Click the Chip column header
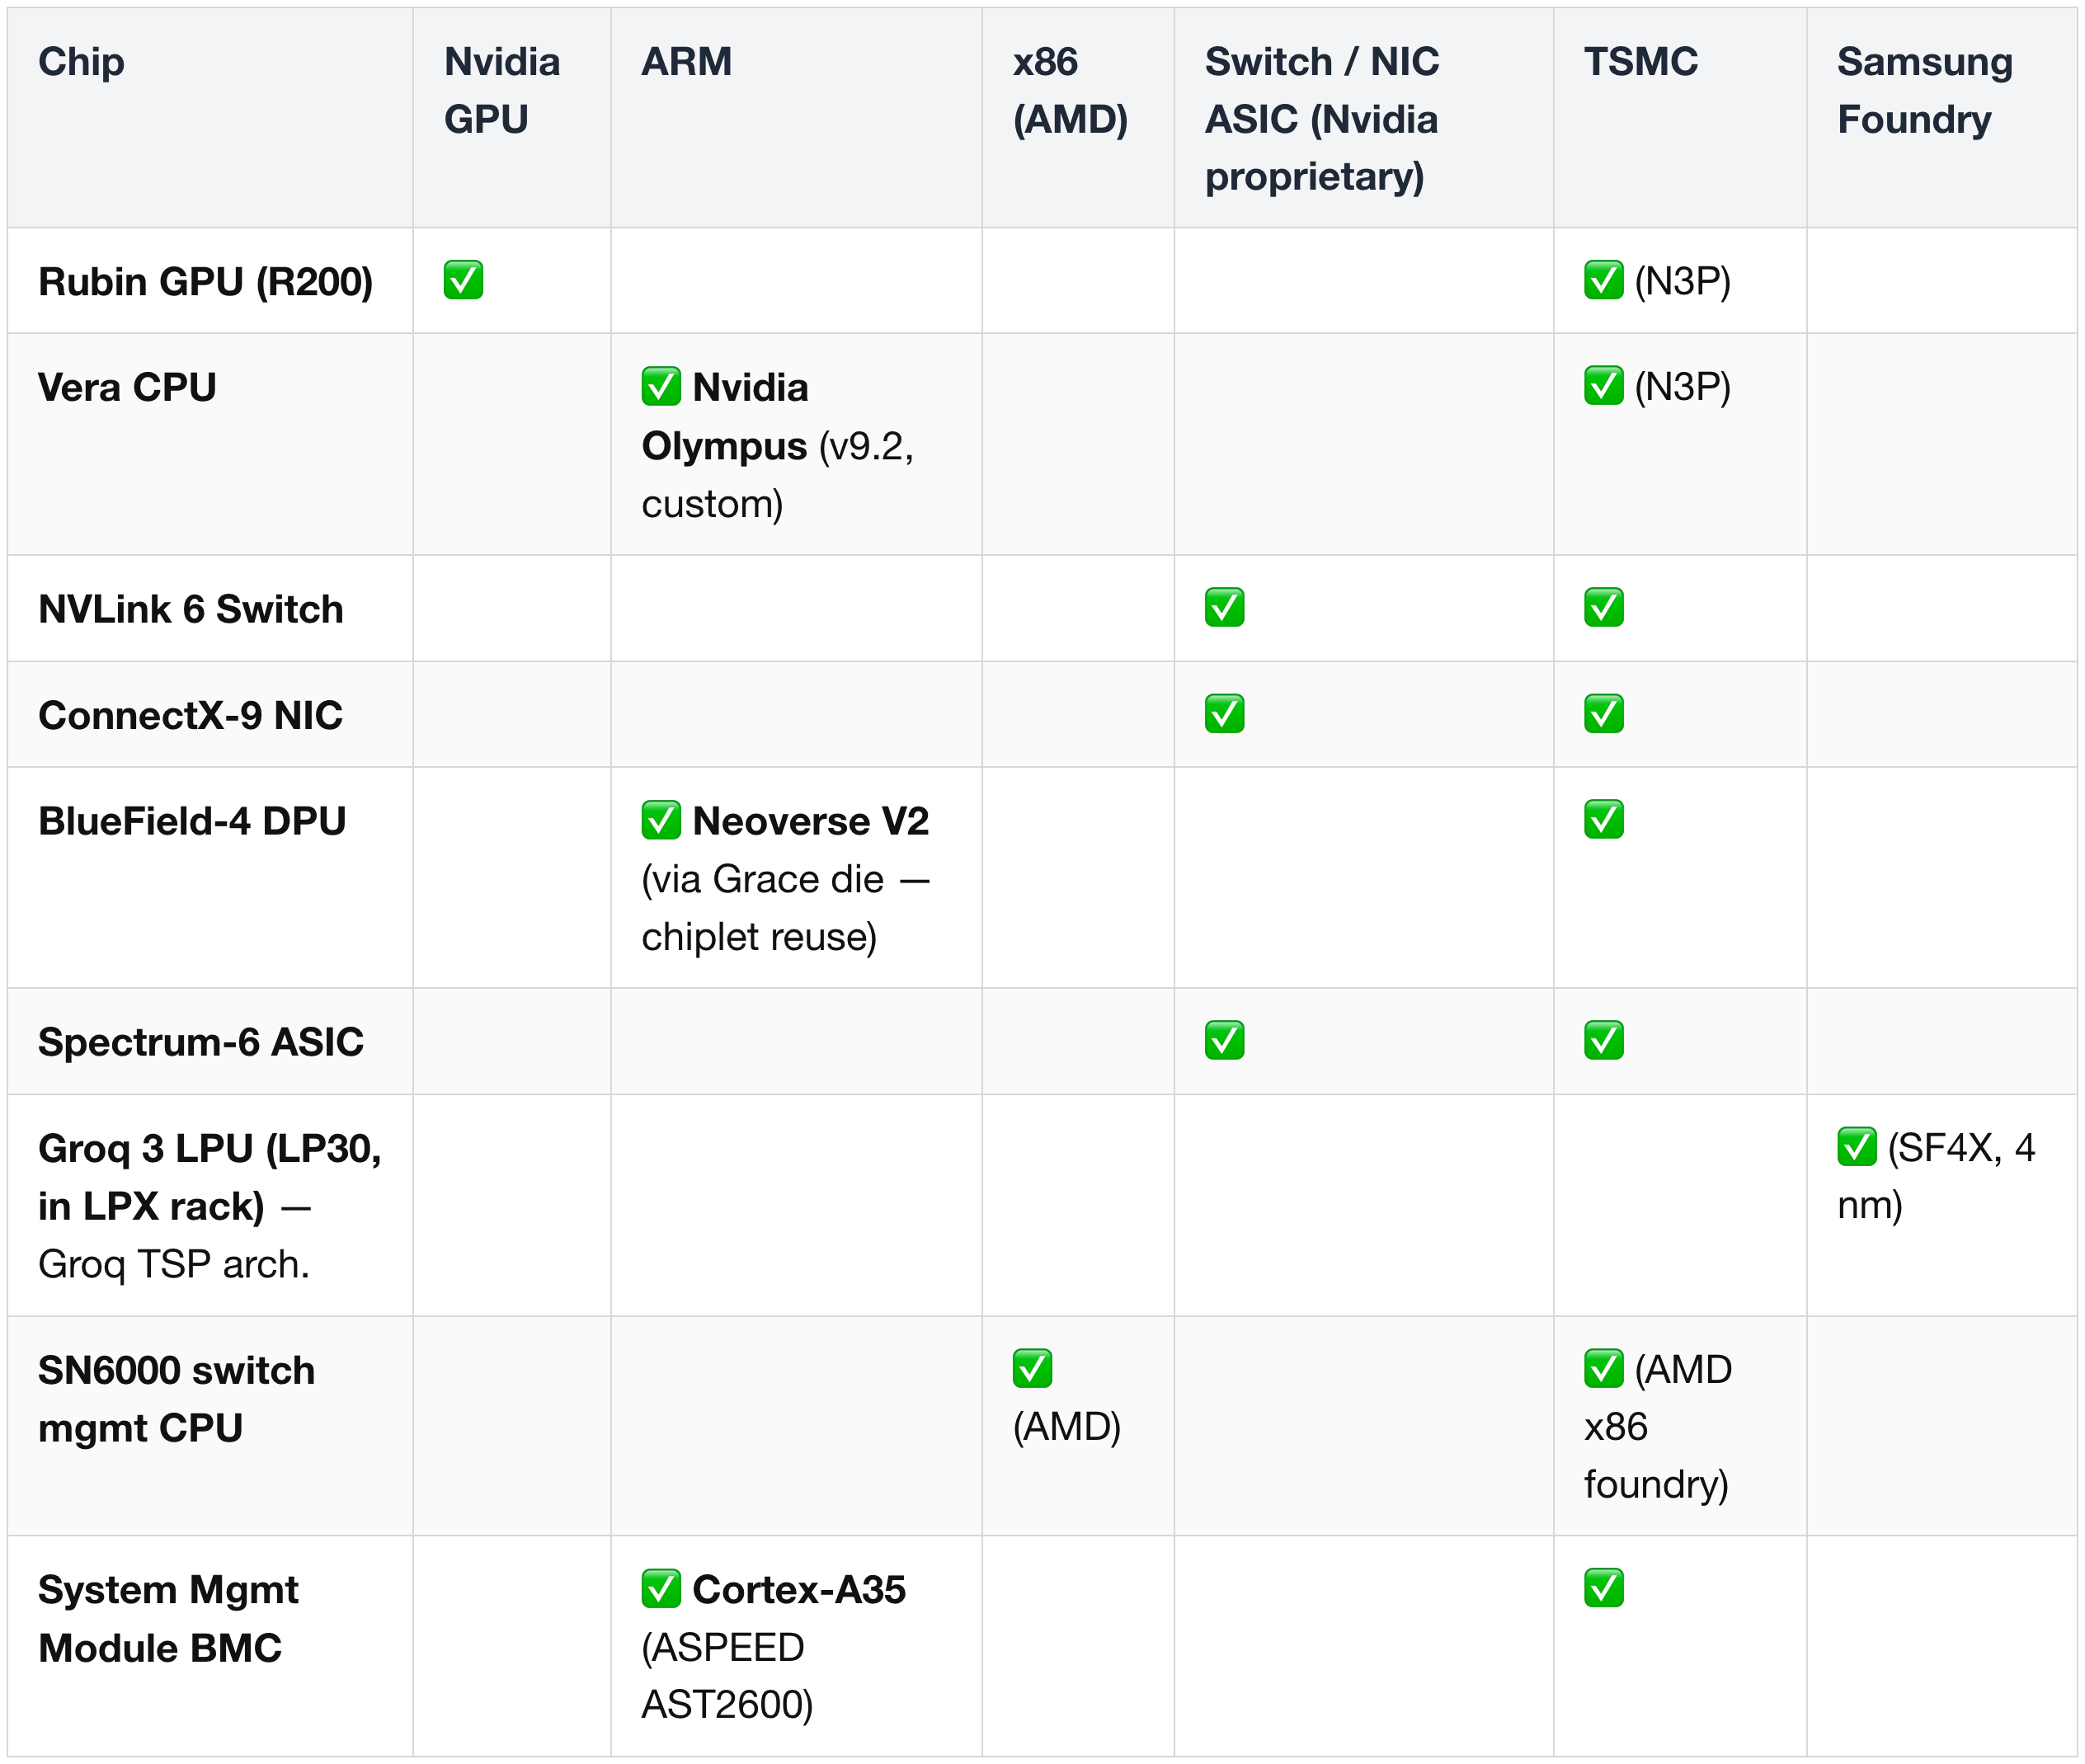 click(81, 62)
